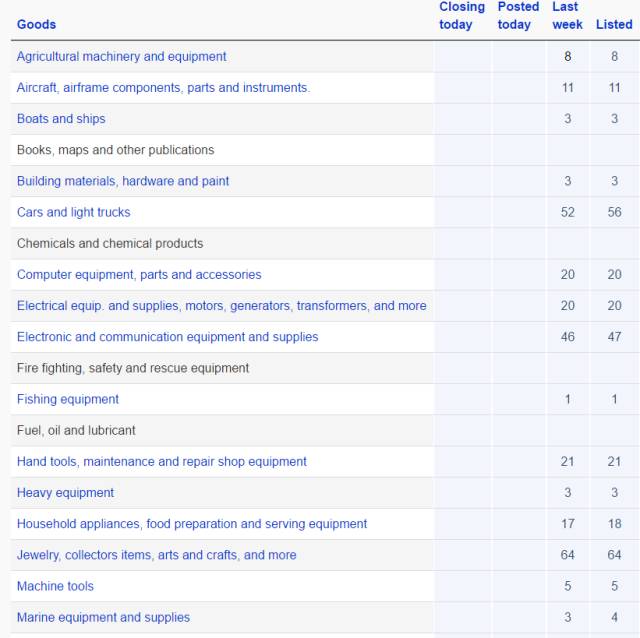Open Building materials, hardware and paint
The image size is (640, 638).
tap(123, 181)
